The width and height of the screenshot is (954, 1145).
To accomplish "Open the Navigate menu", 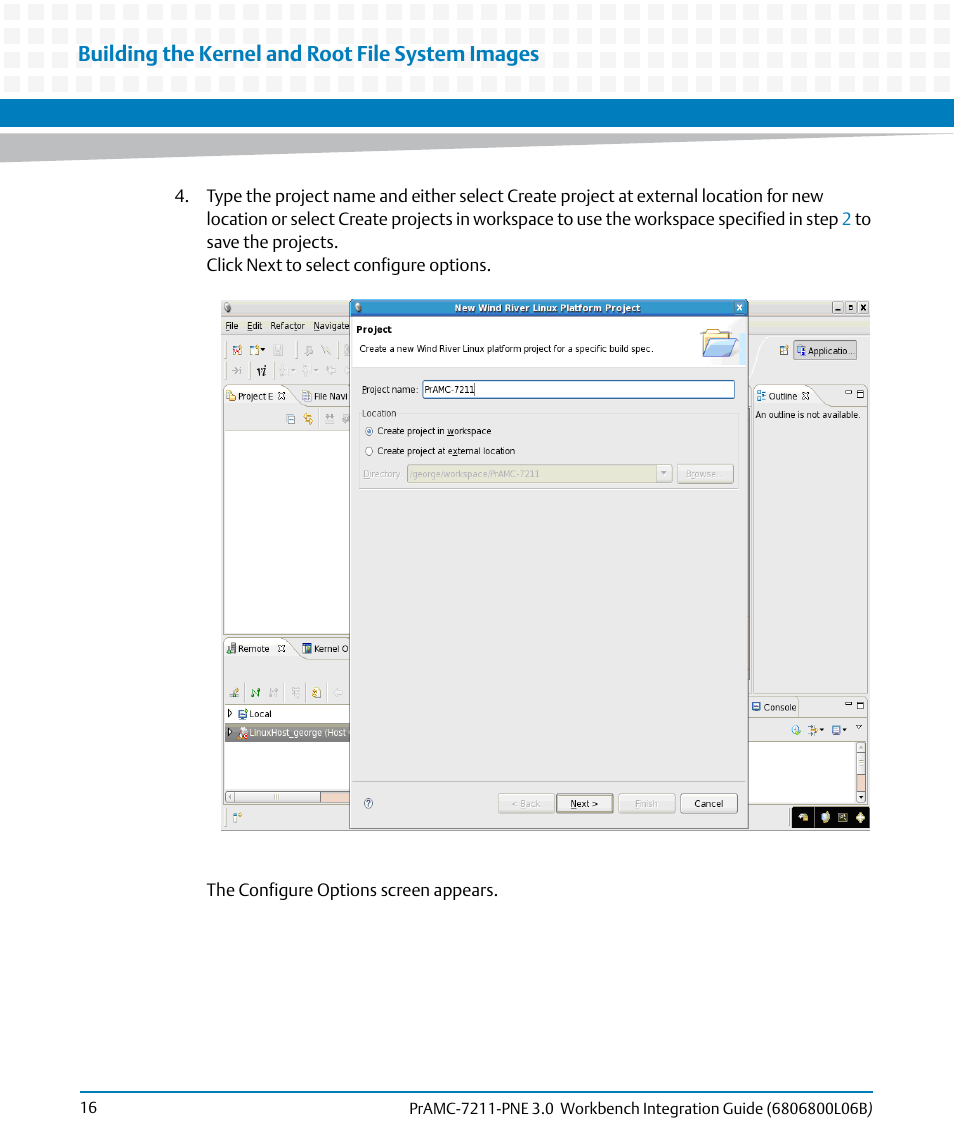I will click(331, 326).
